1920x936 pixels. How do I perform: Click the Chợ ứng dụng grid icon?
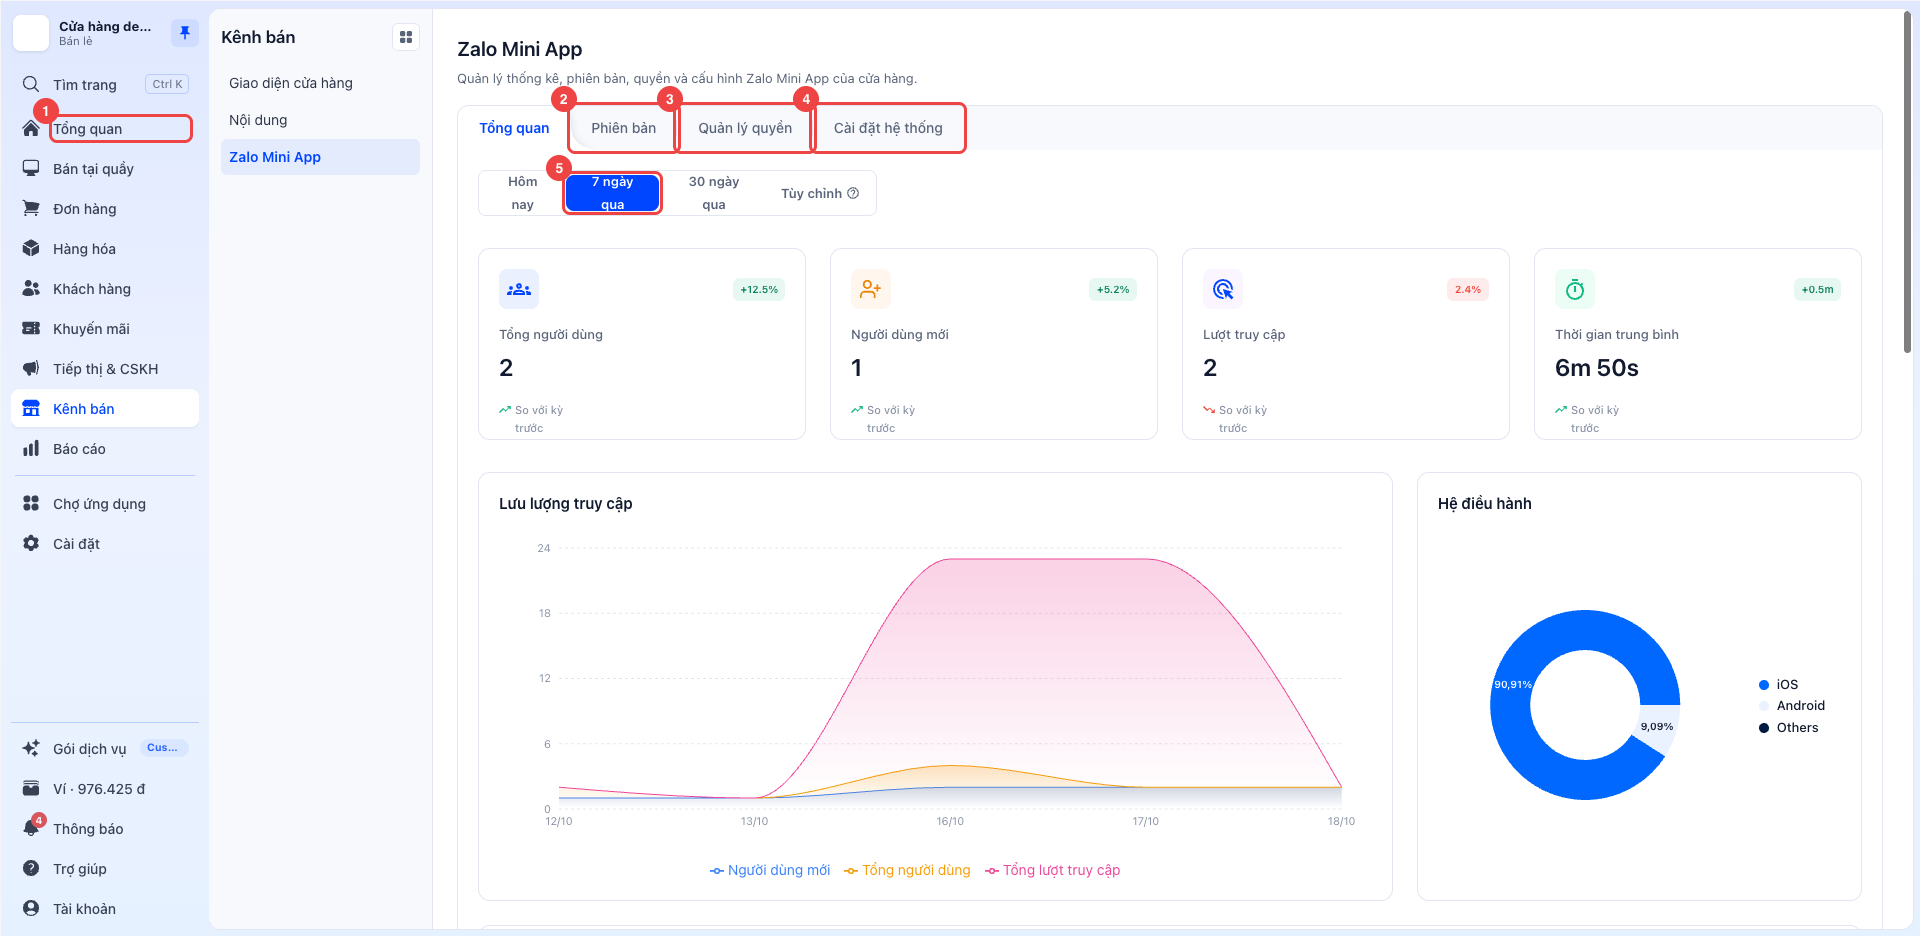click(x=31, y=503)
